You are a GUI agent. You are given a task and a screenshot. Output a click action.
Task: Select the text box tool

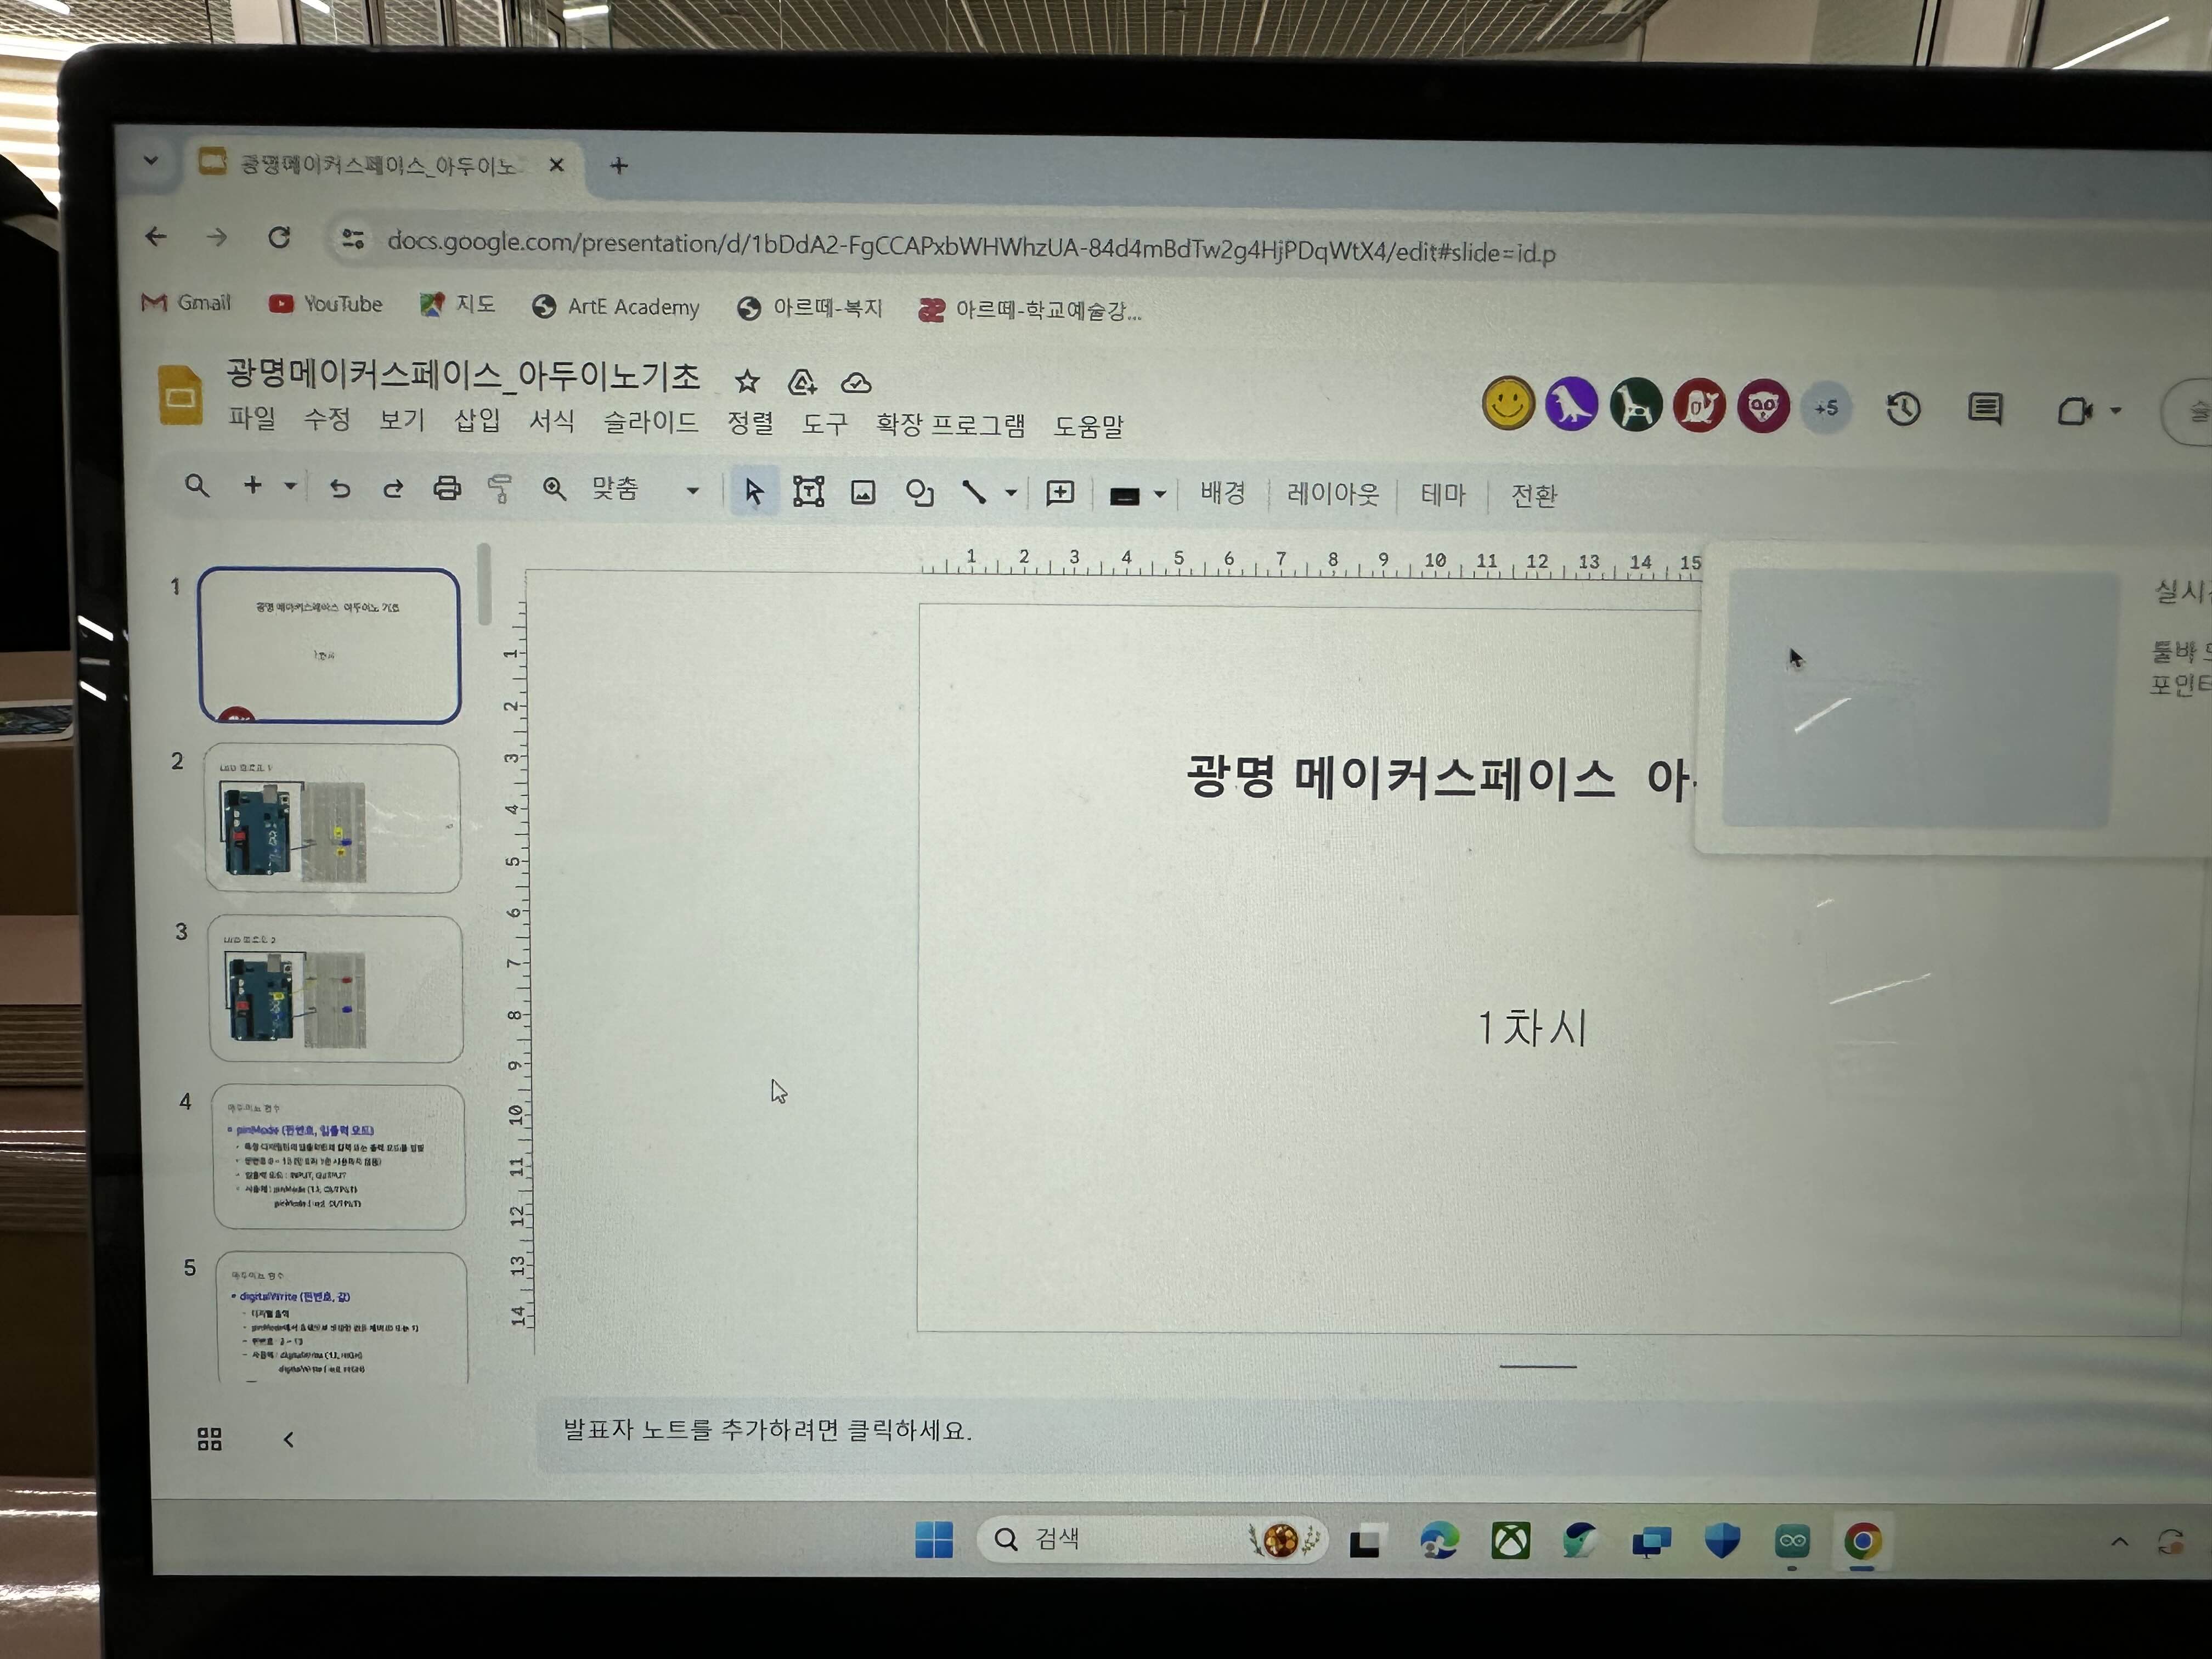point(808,491)
